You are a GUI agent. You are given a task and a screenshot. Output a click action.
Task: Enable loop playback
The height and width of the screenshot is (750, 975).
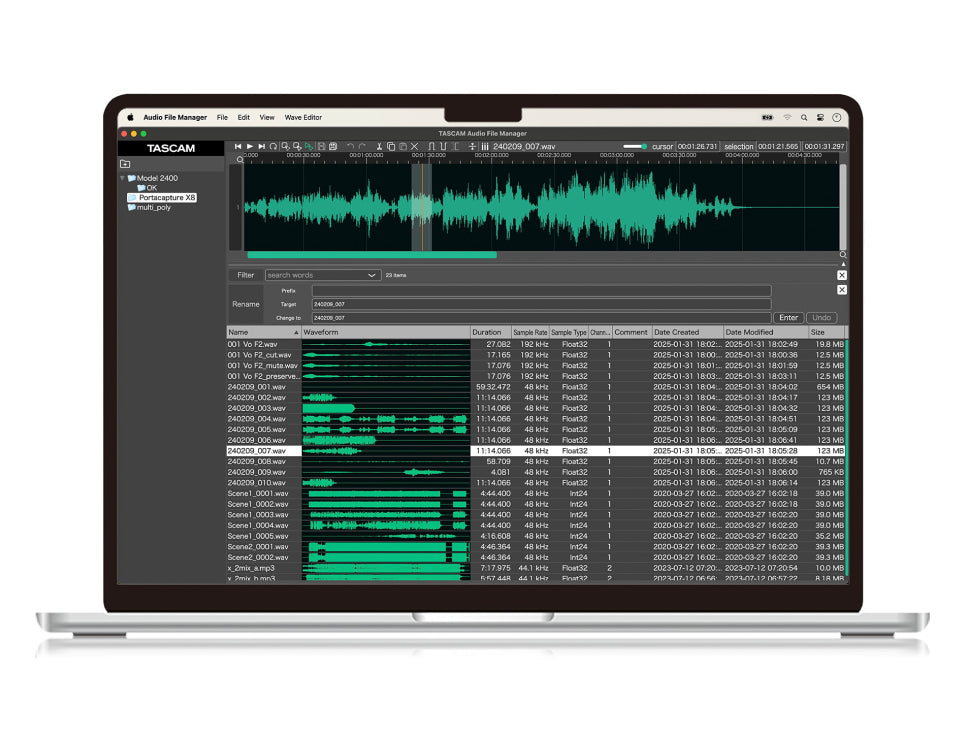click(x=273, y=146)
